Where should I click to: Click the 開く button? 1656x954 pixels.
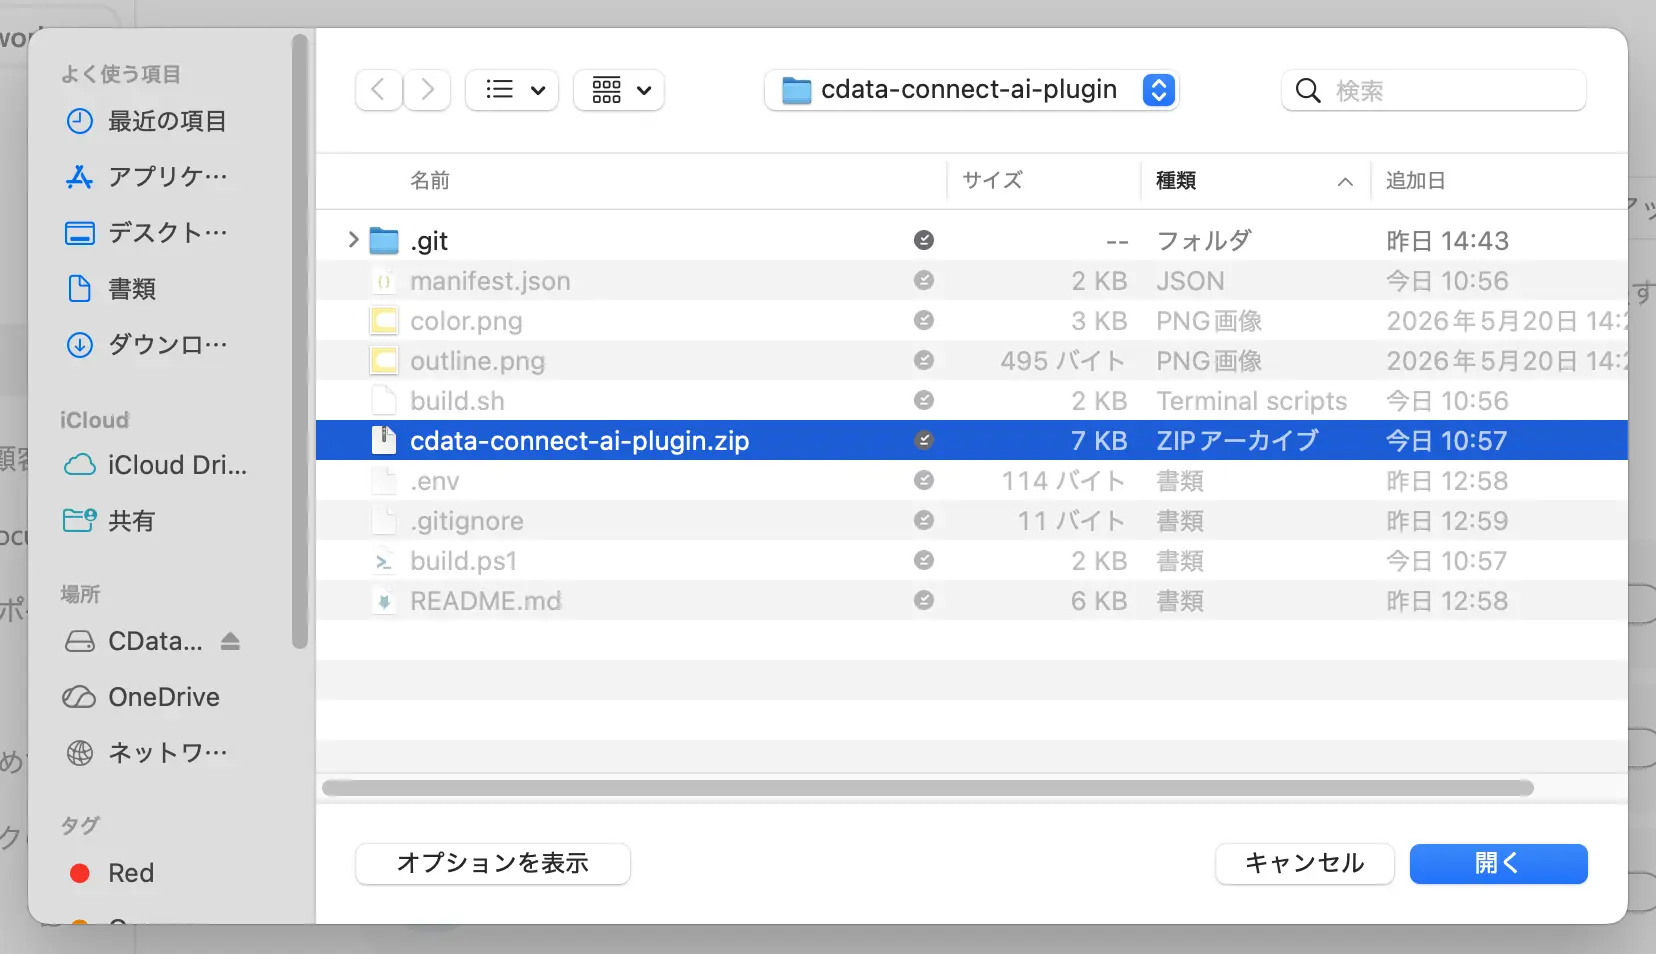point(1498,863)
